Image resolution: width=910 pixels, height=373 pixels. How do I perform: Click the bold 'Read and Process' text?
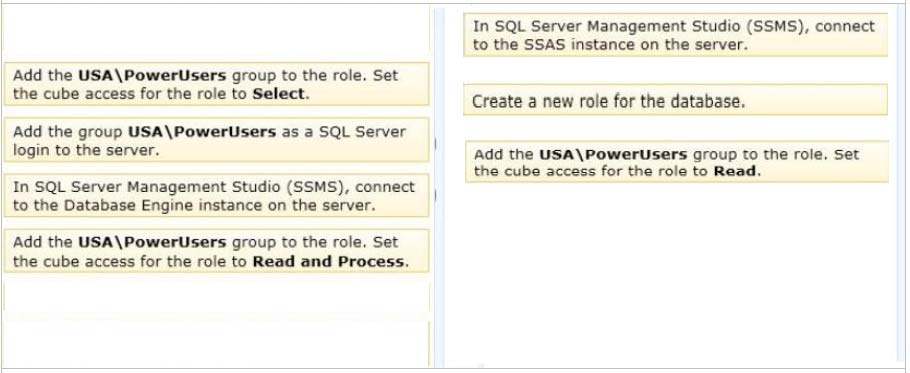pos(328,261)
